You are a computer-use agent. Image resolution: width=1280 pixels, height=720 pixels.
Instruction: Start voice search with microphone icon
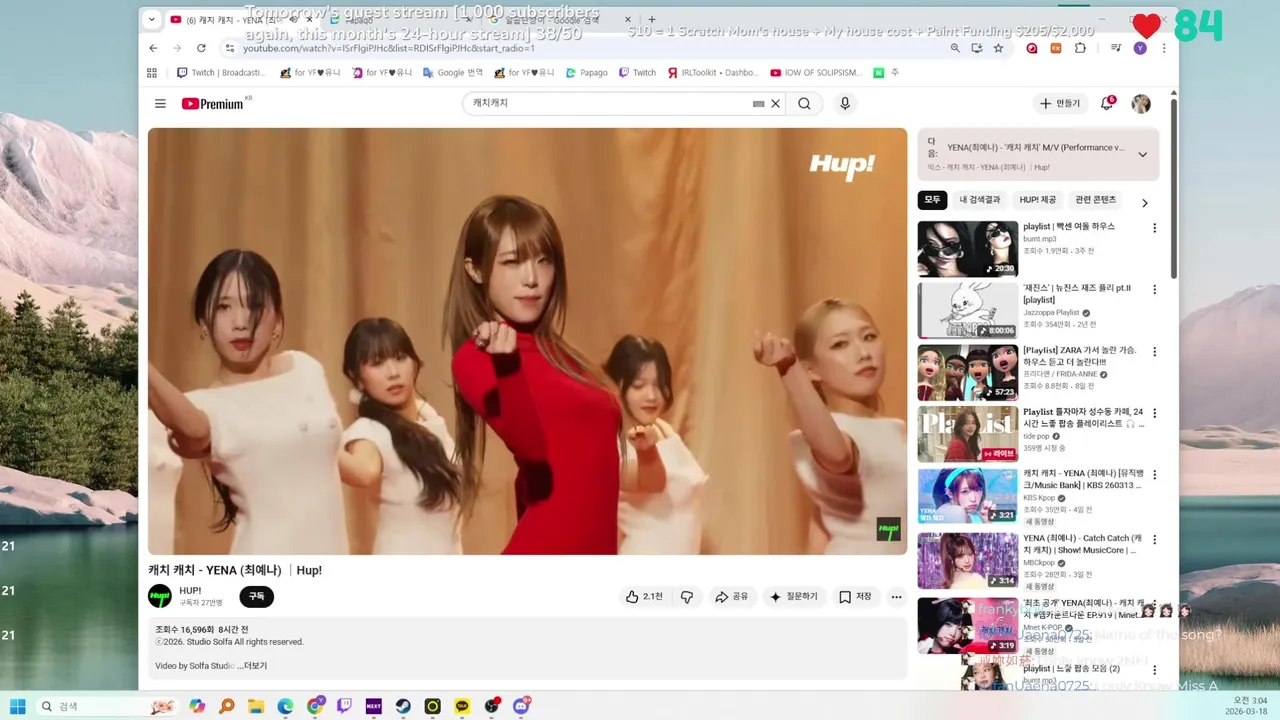tap(845, 104)
